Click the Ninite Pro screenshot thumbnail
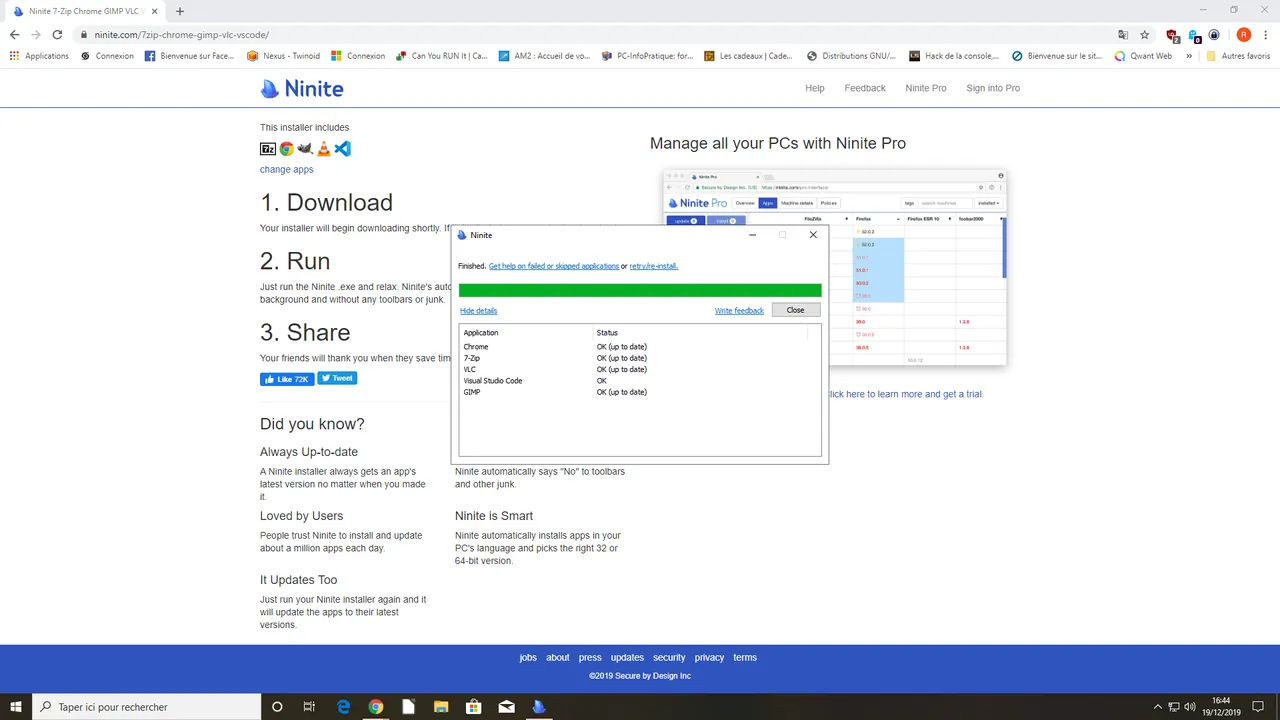 [835, 267]
